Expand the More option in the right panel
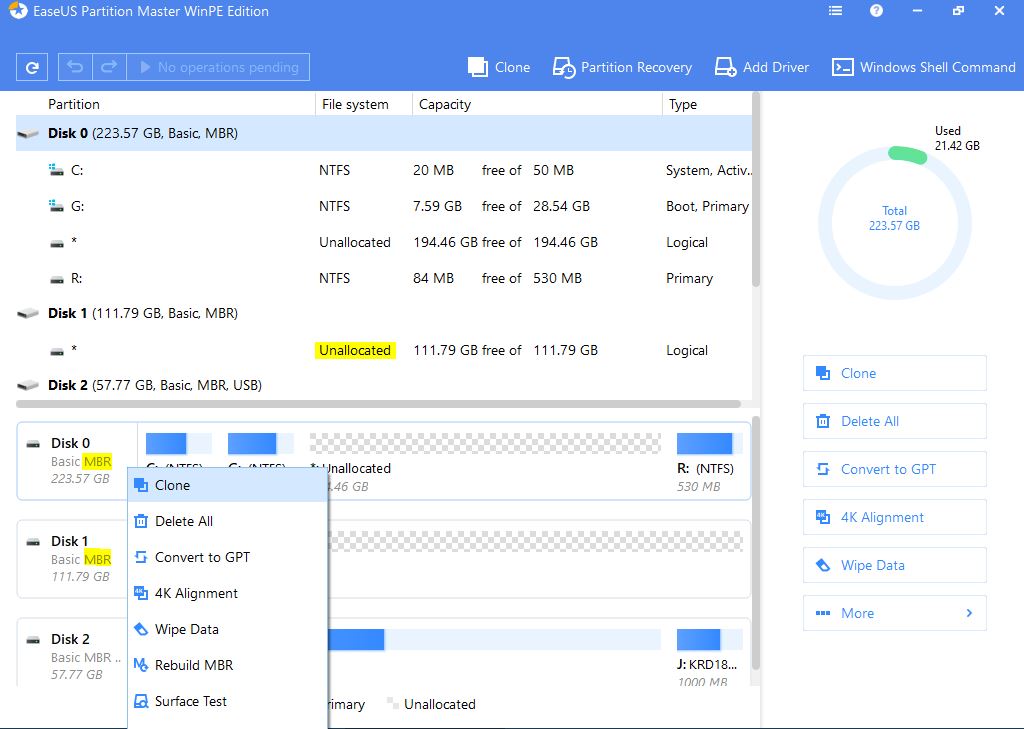This screenshot has width=1024, height=729. click(x=894, y=613)
